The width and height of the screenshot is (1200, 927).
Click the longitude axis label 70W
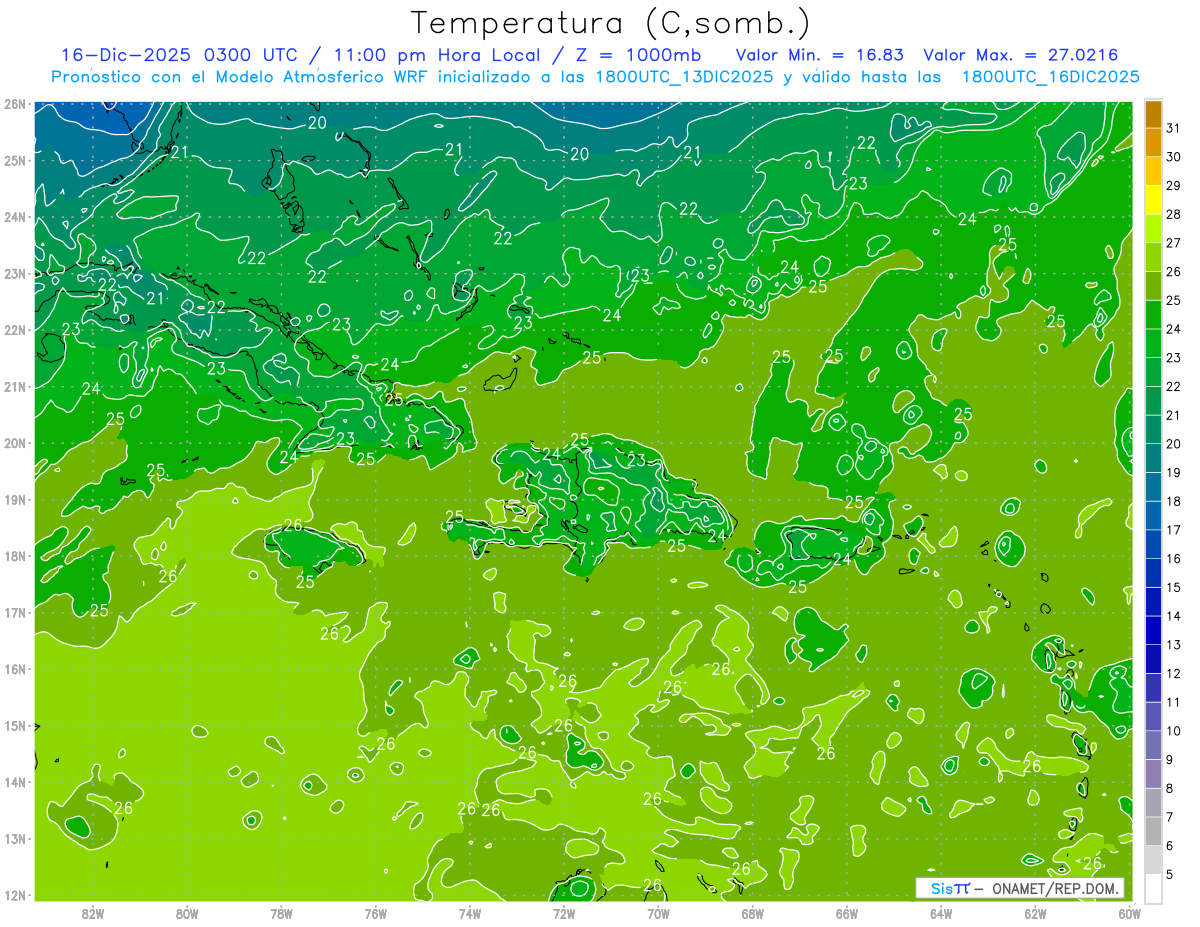point(658,913)
